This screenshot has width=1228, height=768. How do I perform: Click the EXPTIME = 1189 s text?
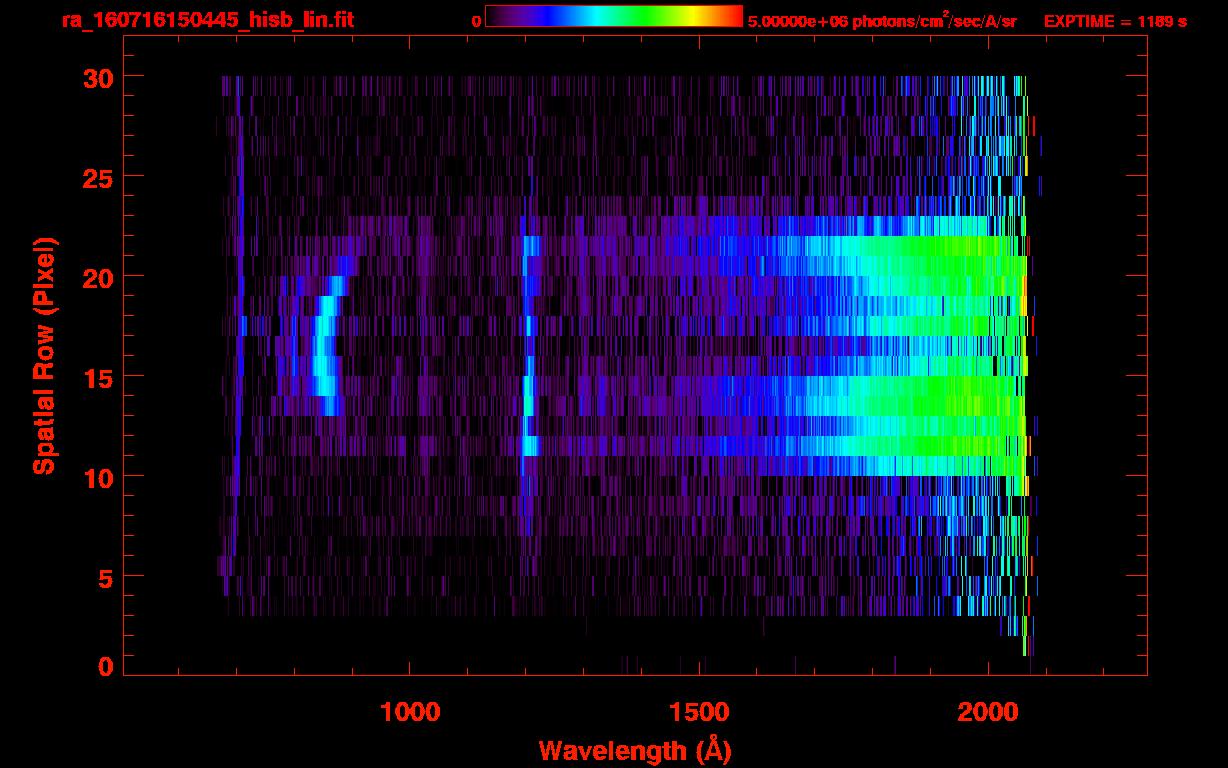click(x=1115, y=21)
